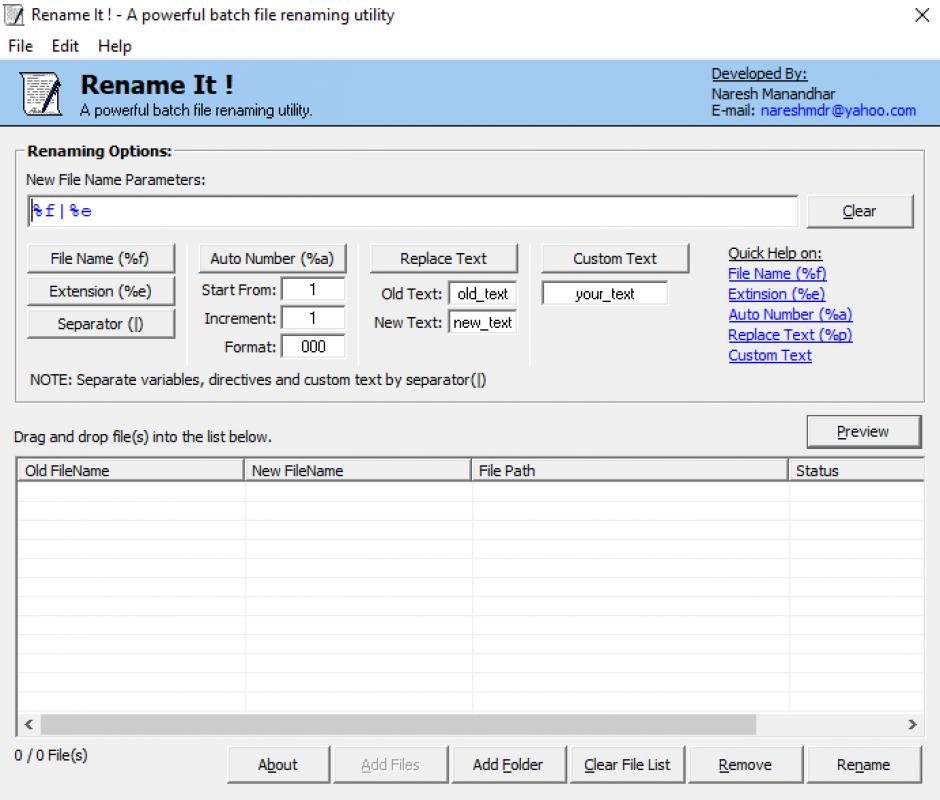Image resolution: width=940 pixels, height=800 pixels.
Task: Sort by the New FileName column header
Action: [357, 471]
